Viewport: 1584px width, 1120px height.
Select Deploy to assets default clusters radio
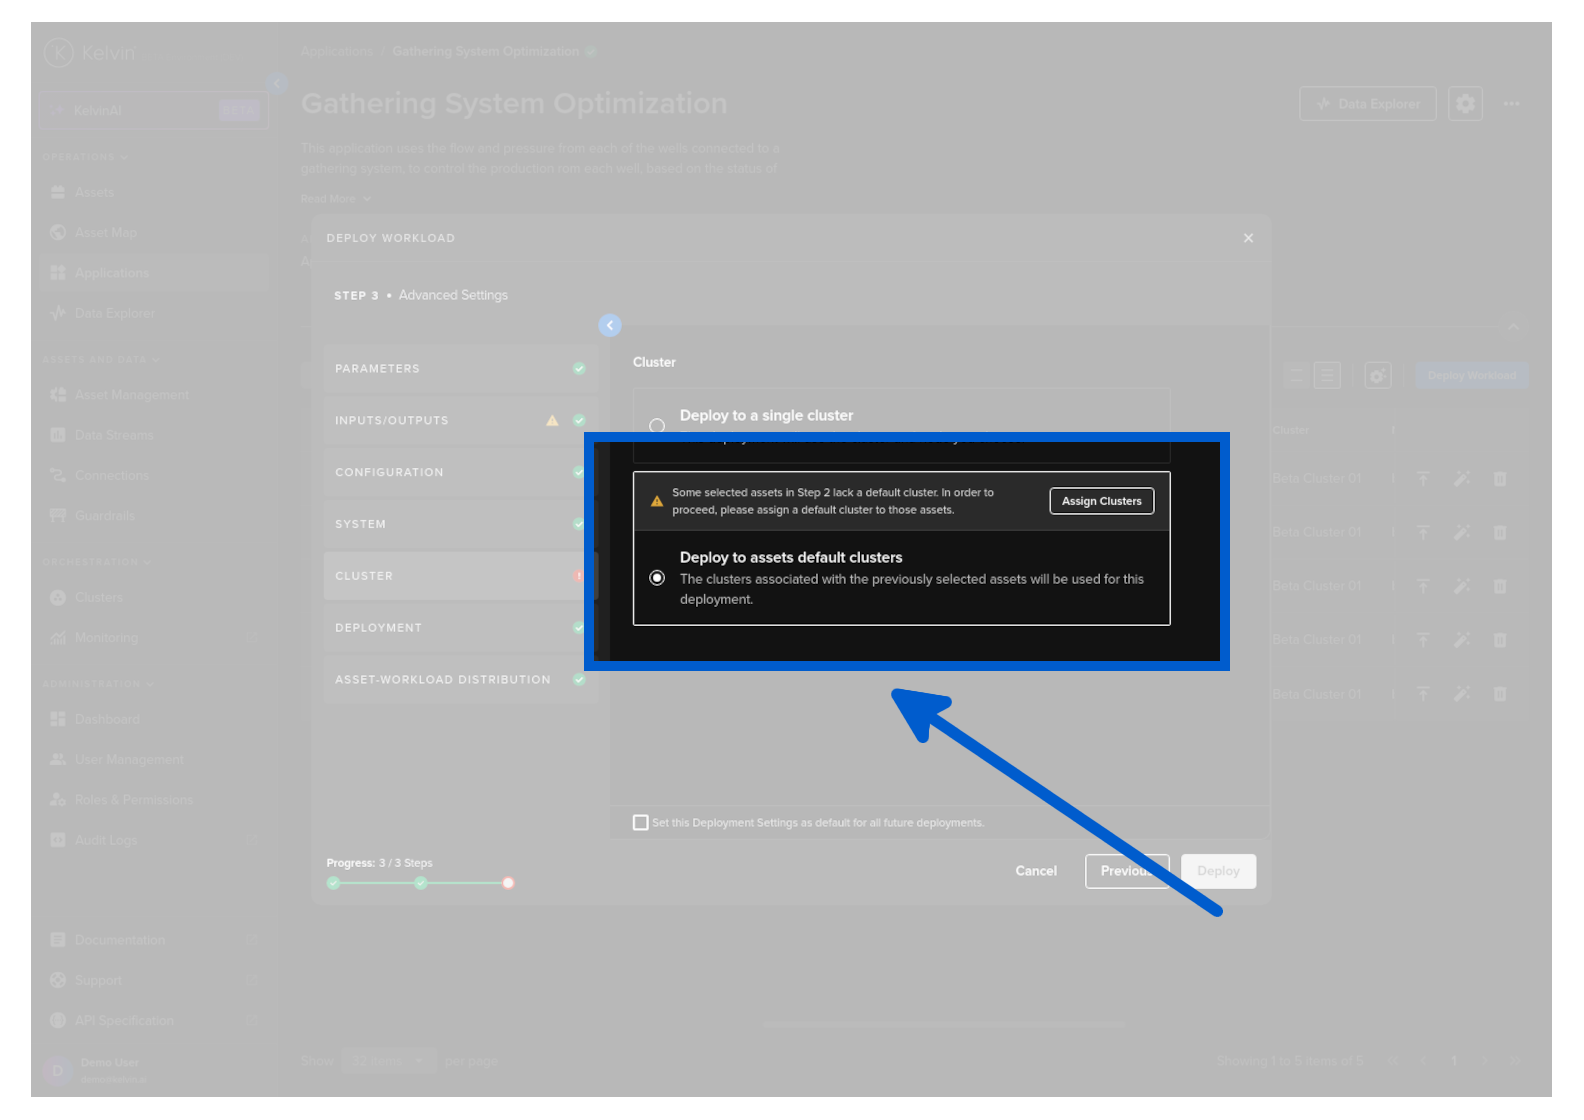(657, 578)
